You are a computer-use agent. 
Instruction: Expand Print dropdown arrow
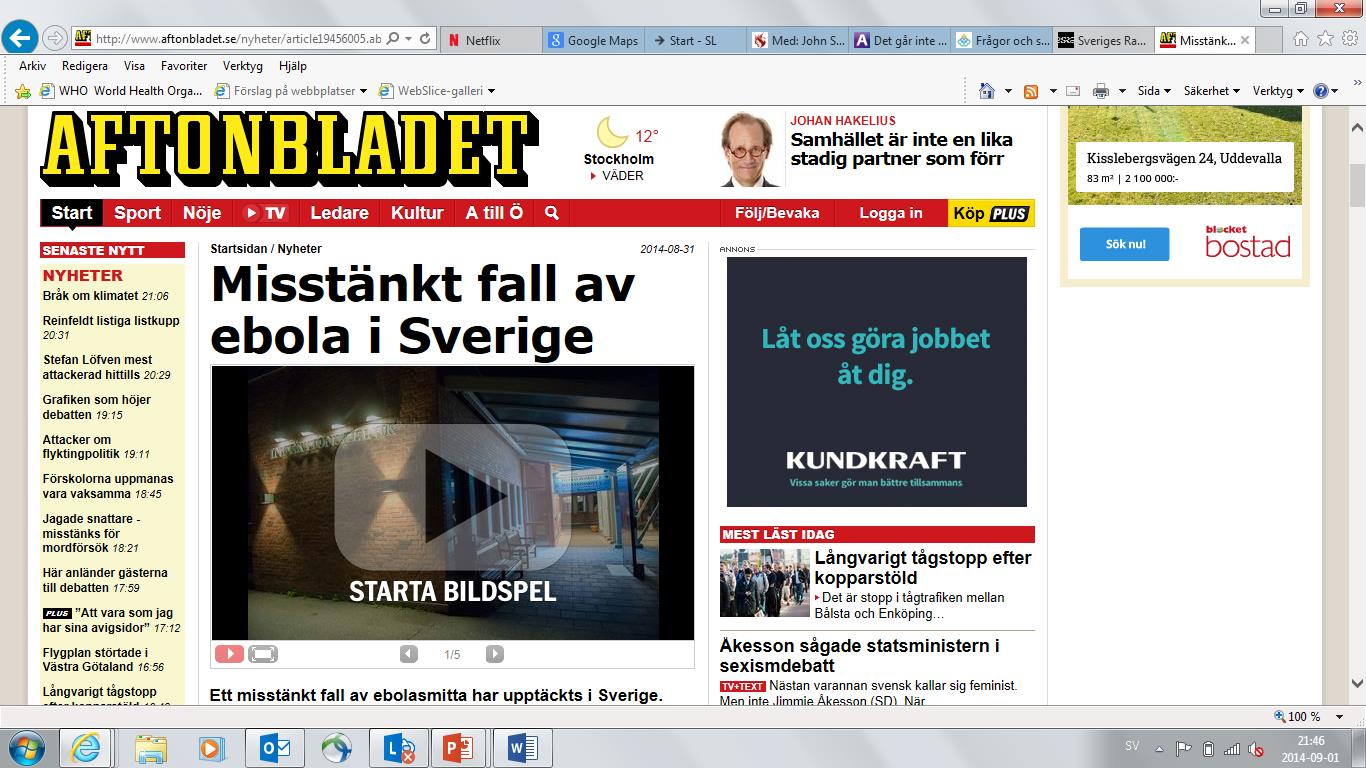(x=1122, y=91)
